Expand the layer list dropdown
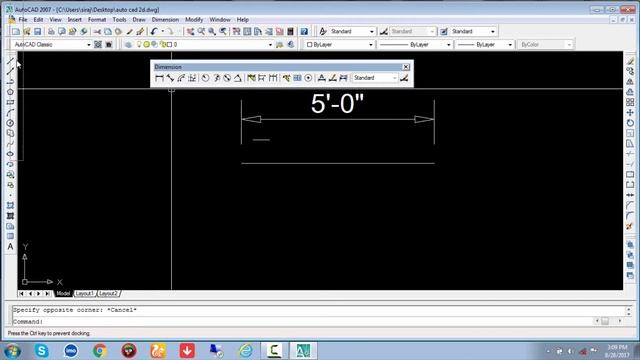The height and width of the screenshot is (360, 640). coord(270,44)
